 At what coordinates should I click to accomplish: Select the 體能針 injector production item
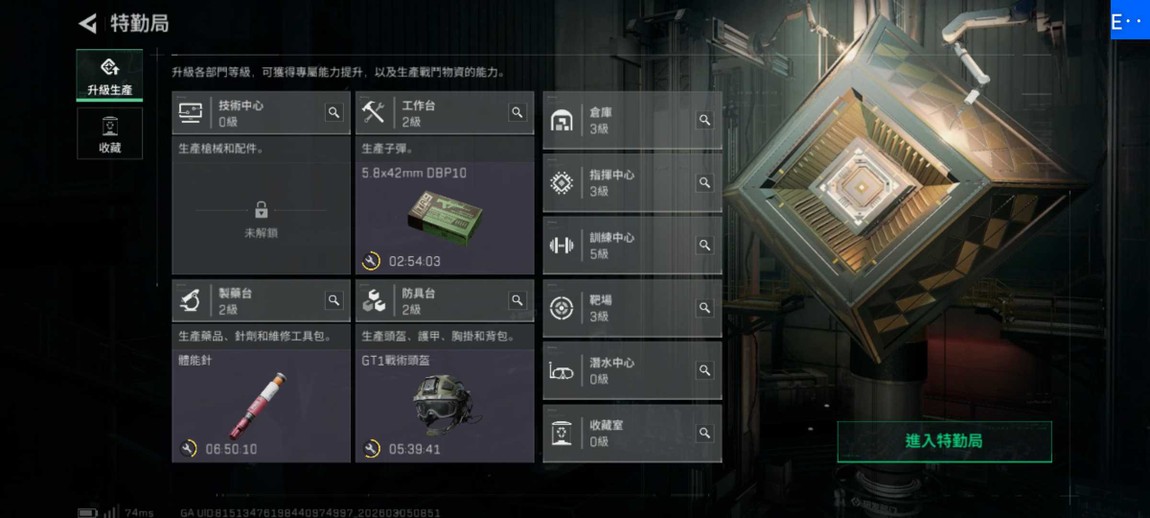click(x=261, y=406)
